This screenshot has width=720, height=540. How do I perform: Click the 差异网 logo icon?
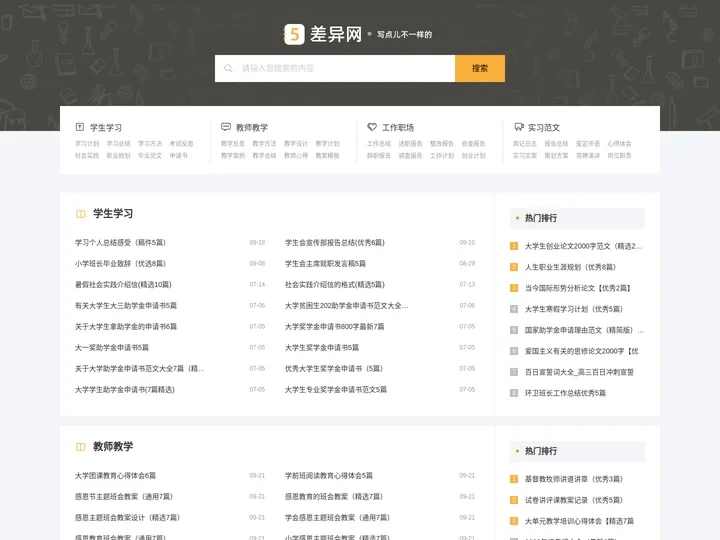(x=294, y=34)
